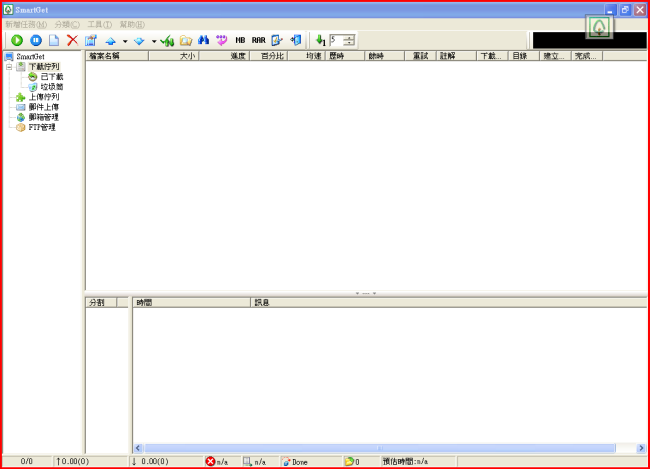Click the red X Delete icon
This screenshot has height=469, width=650.
pyautogui.click(x=72, y=40)
